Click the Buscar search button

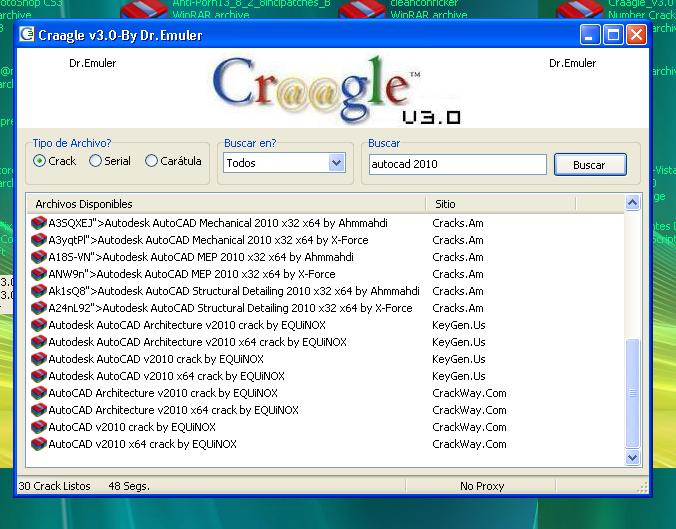click(590, 165)
